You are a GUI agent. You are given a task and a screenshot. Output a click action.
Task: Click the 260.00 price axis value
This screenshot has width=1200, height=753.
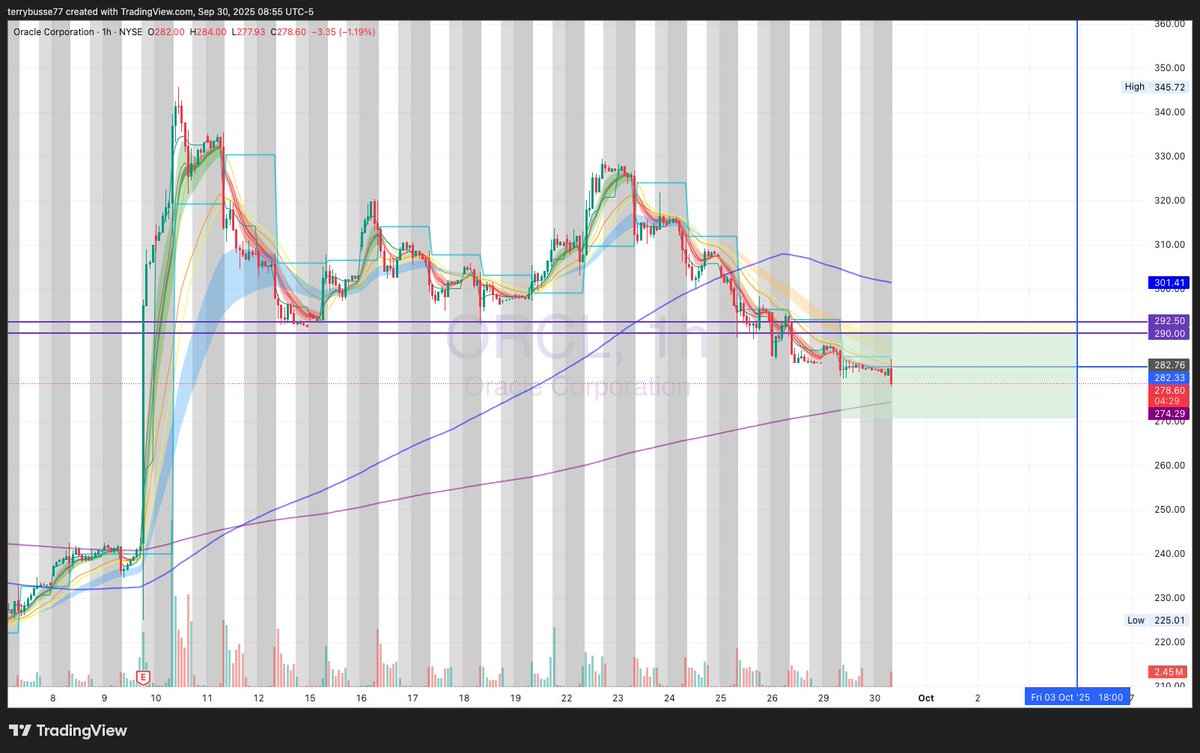pyautogui.click(x=1169, y=465)
